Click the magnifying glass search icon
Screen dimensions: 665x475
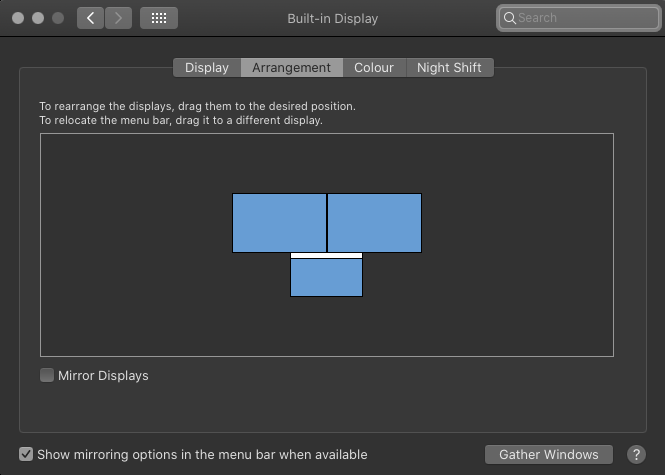tap(510, 18)
